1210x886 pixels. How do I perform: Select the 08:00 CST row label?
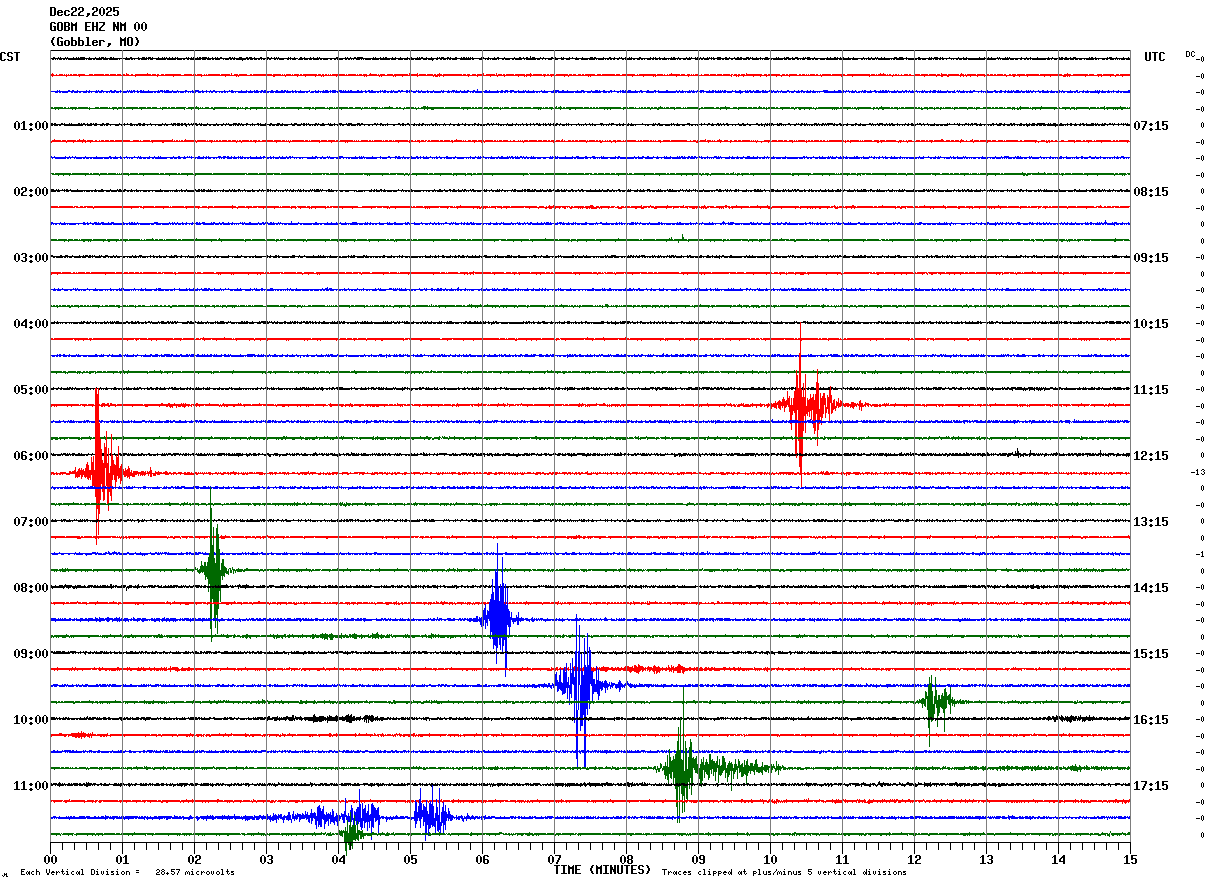click(30, 588)
